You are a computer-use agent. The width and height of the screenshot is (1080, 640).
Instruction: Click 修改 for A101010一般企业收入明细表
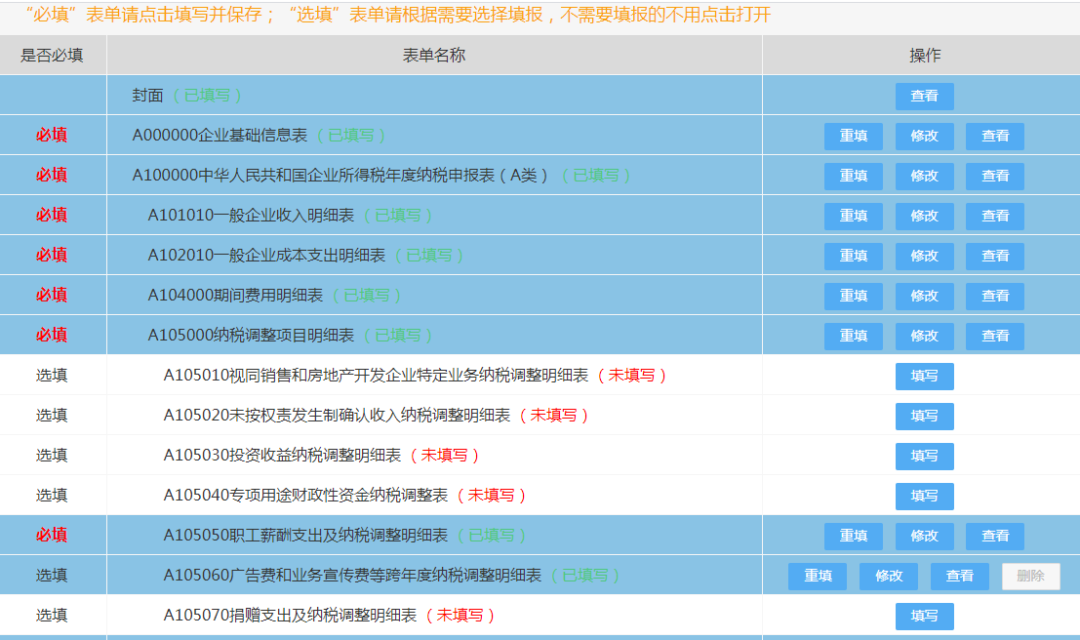point(924,216)
